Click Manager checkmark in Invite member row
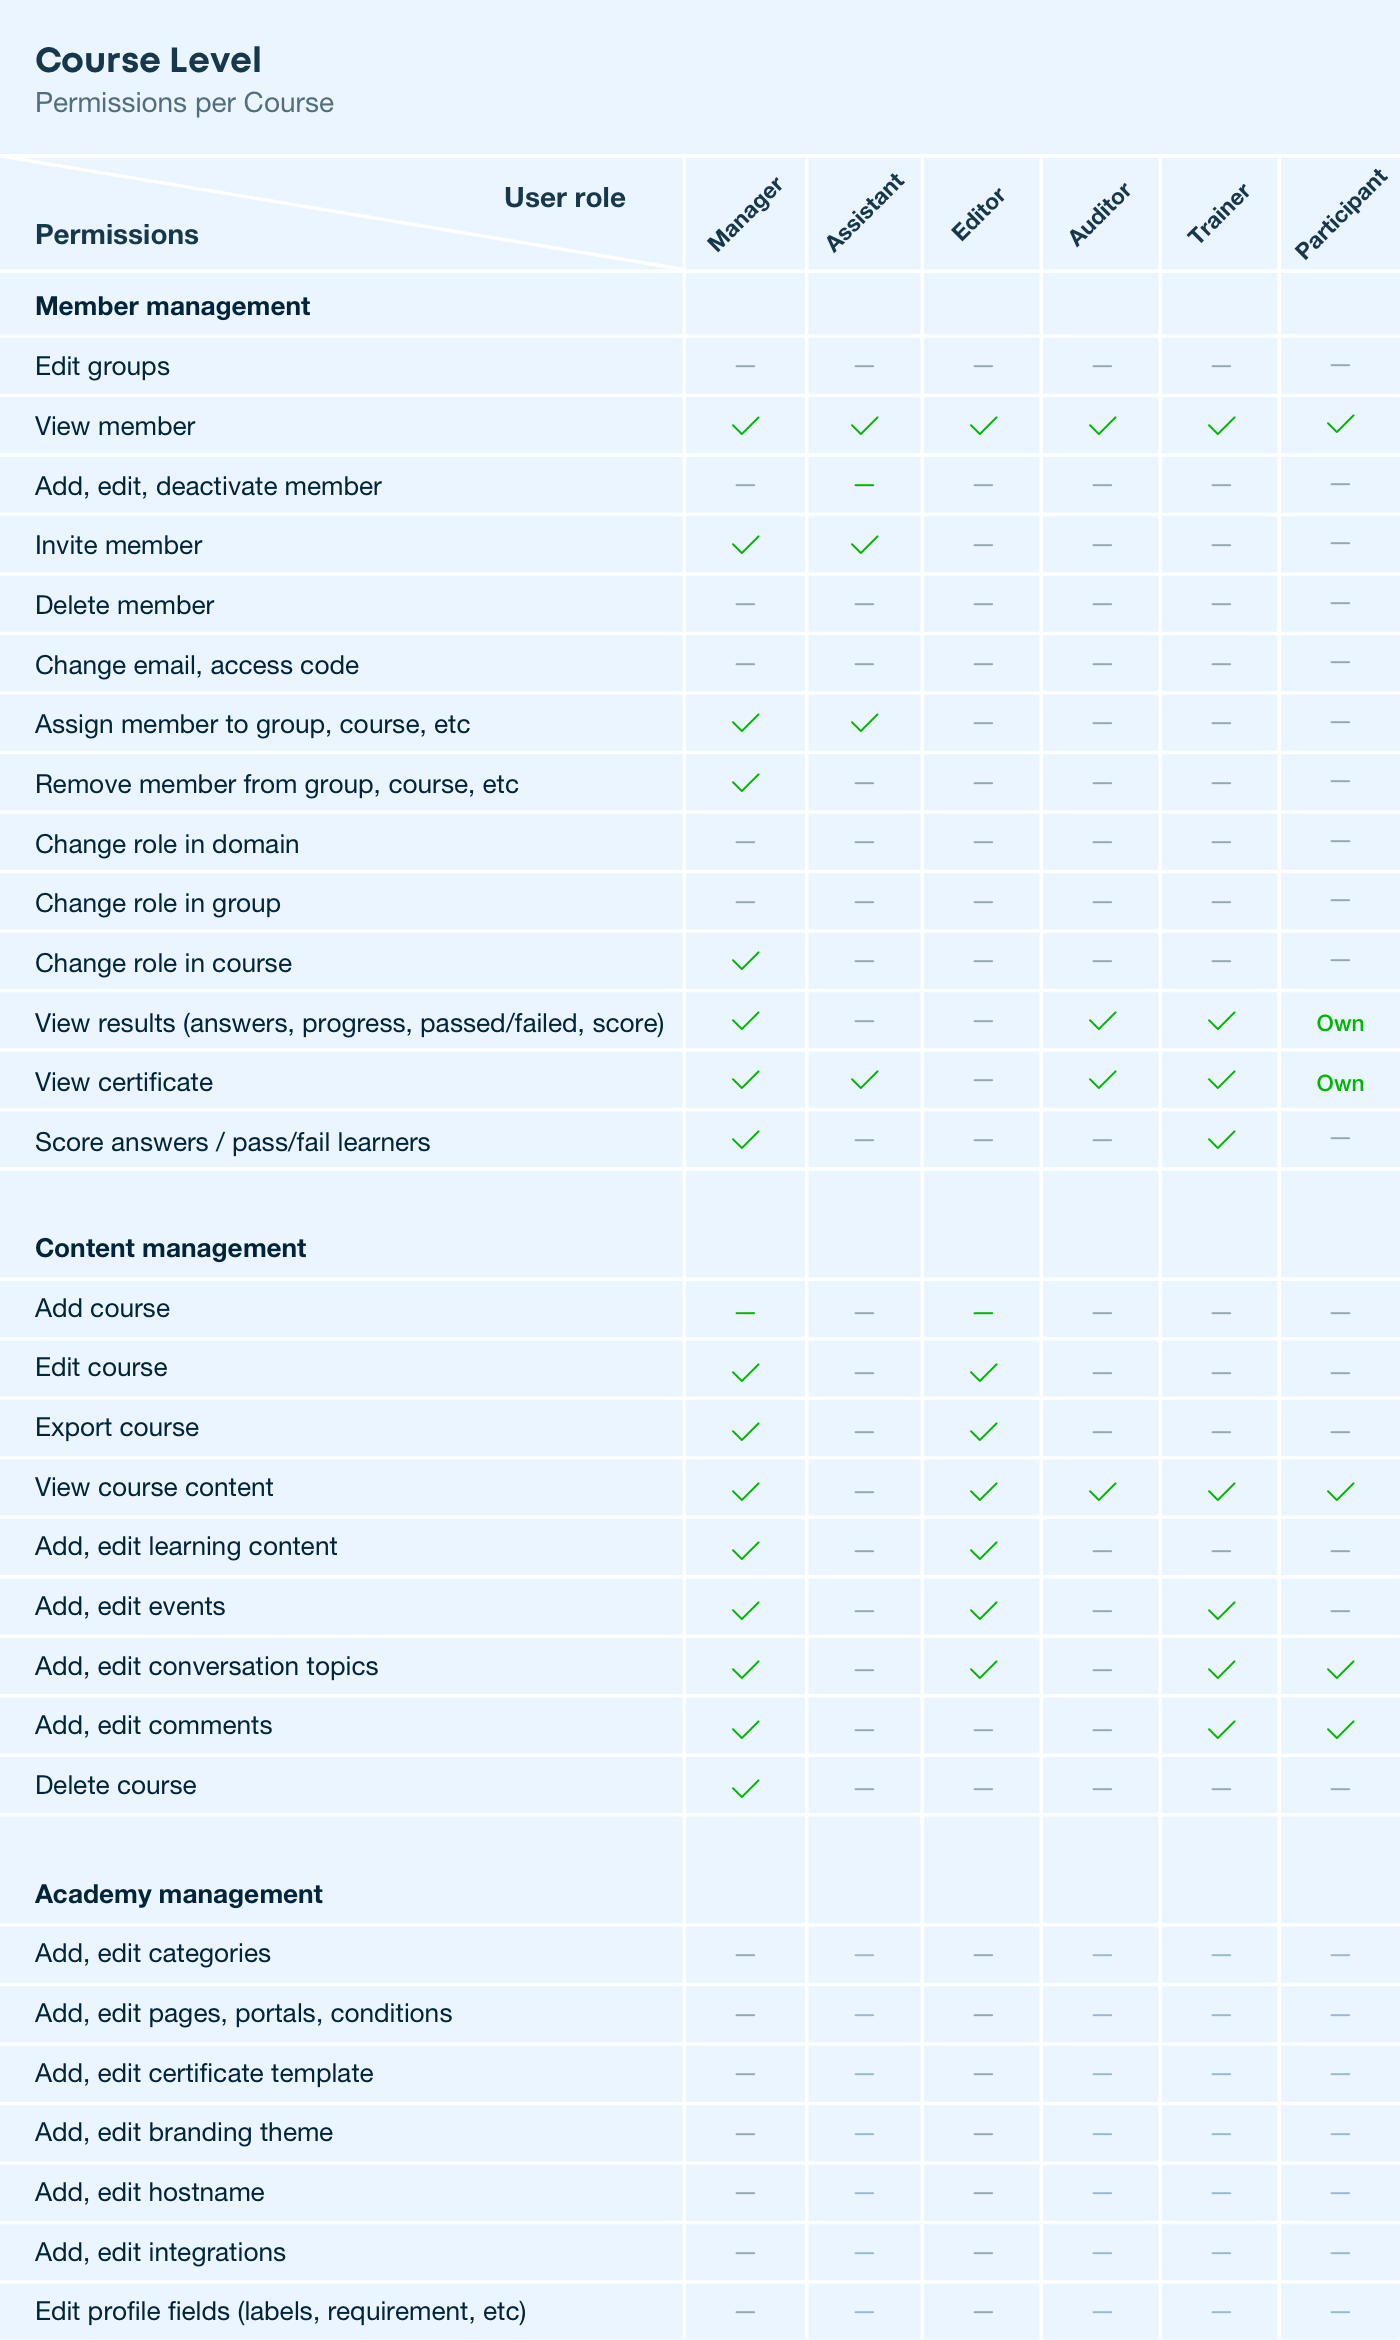The height and width of the screenshot is (2340, 1400). tap(745, 545)
